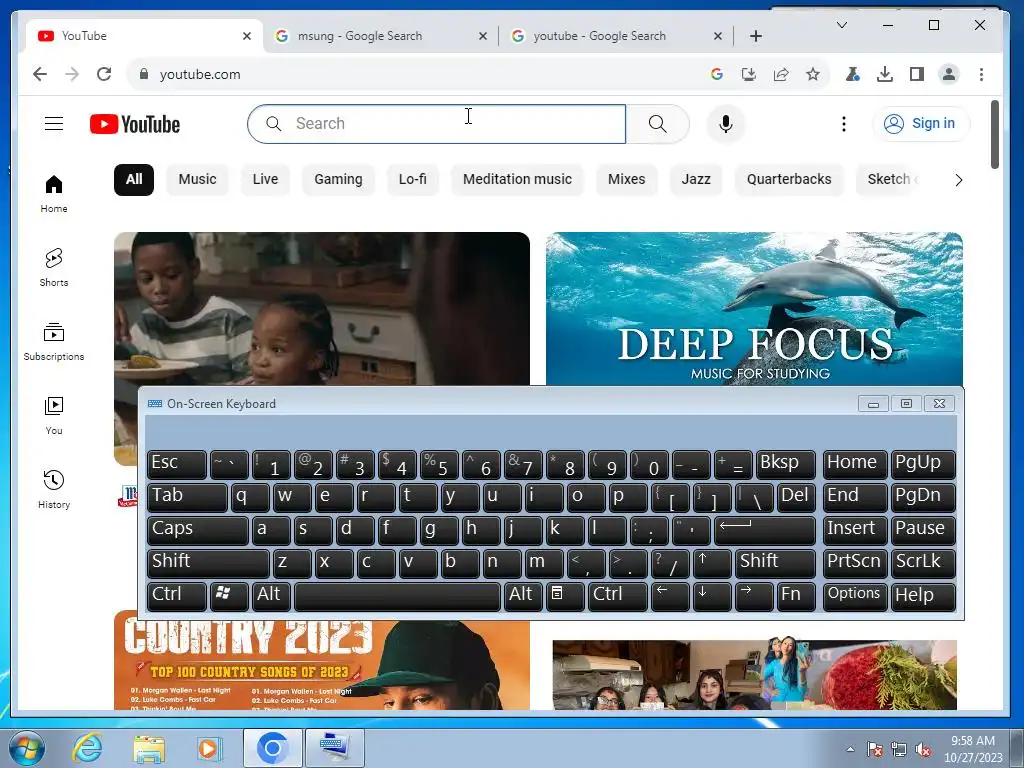Click the Sign in button
The image size is (1024, 768).
point(921,123)
